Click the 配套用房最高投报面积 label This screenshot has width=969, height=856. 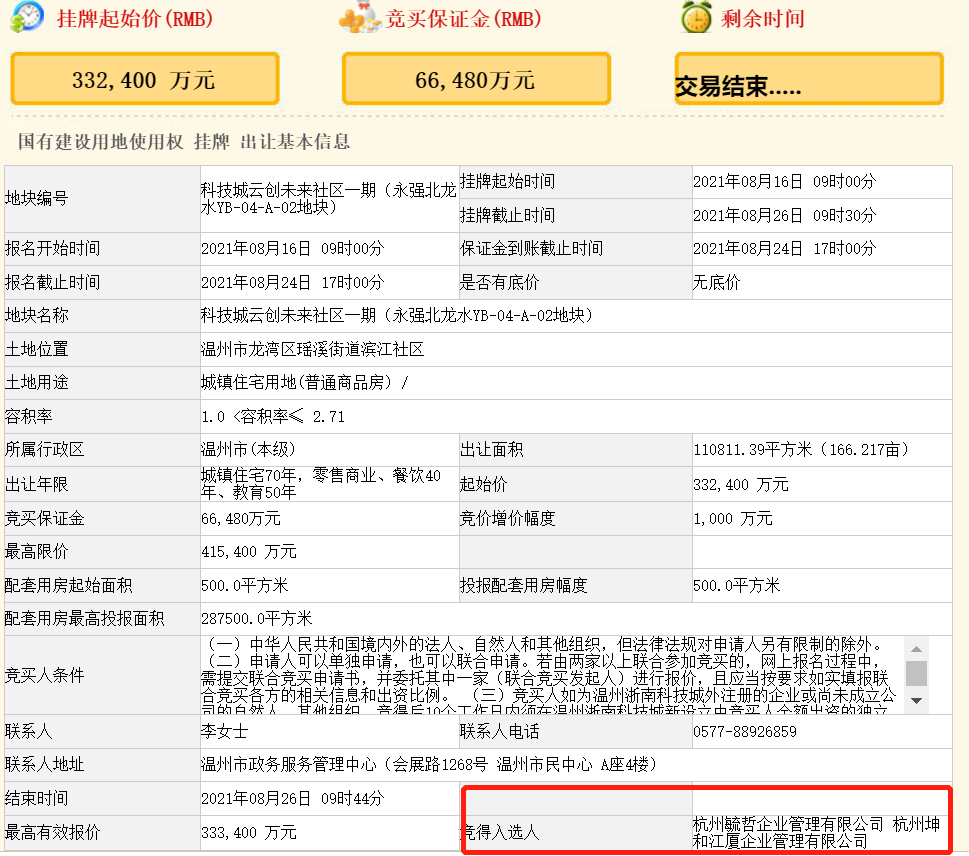[x=84, y=618]
